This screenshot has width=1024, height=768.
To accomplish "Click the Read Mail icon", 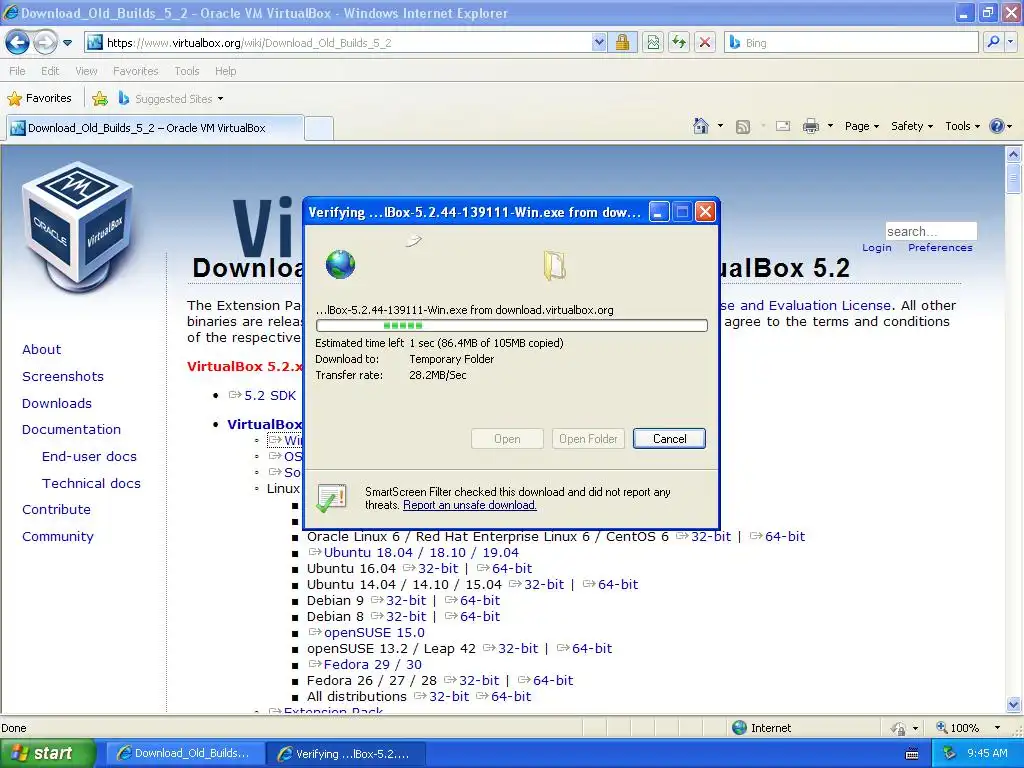I will click(783, 126).
